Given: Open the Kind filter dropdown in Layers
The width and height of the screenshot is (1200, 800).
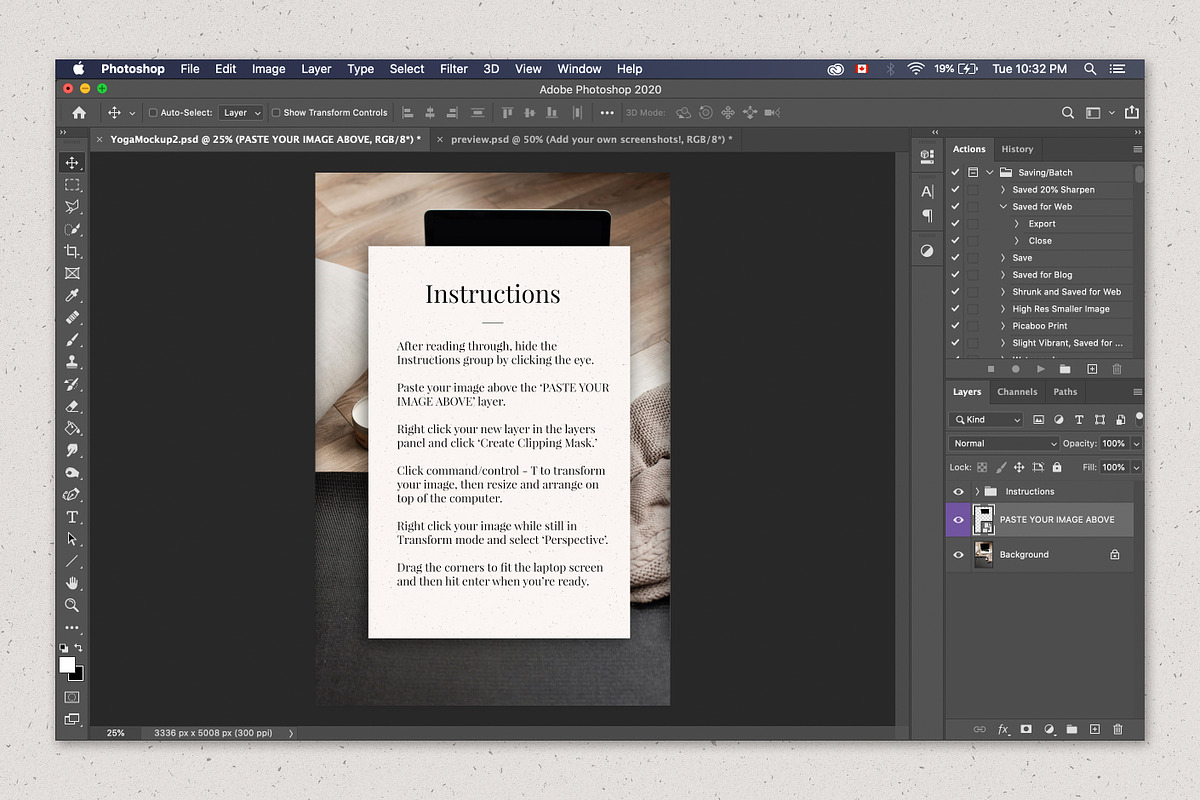Looking at the screenshot, I should tap(986, 420).
